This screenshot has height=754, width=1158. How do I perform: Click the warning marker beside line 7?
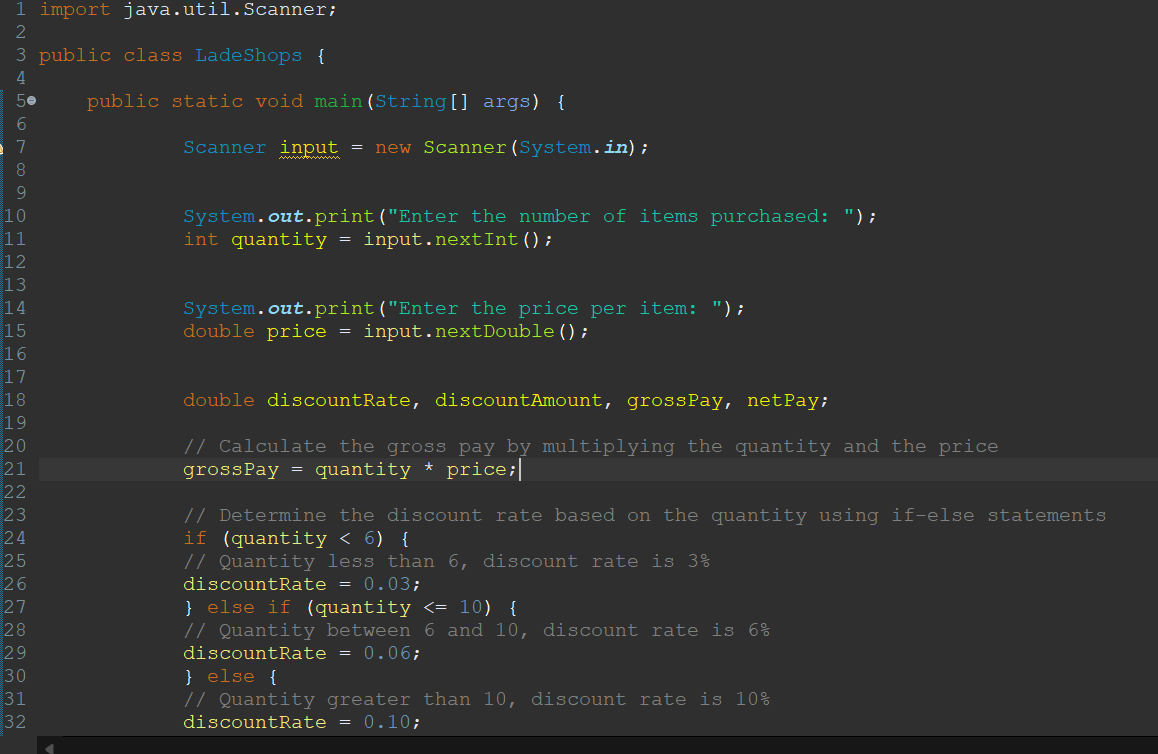[3, 148]
